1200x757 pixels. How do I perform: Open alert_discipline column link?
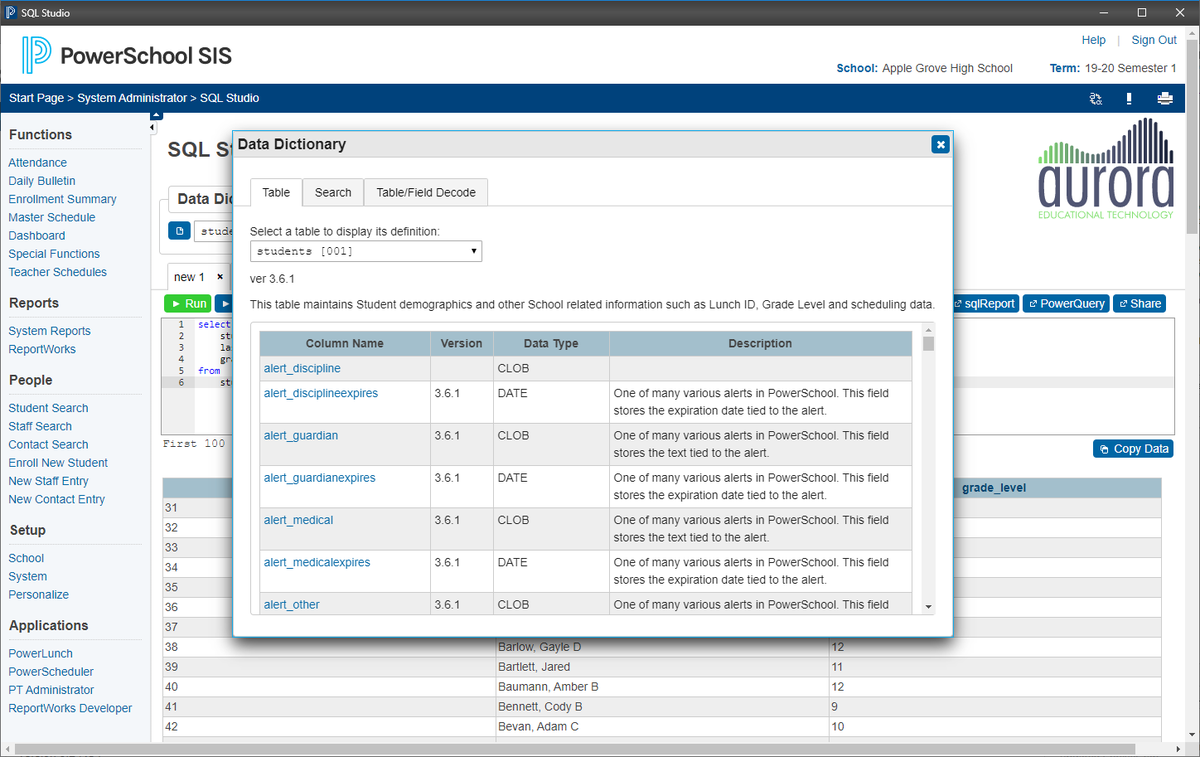coord(302,369)
